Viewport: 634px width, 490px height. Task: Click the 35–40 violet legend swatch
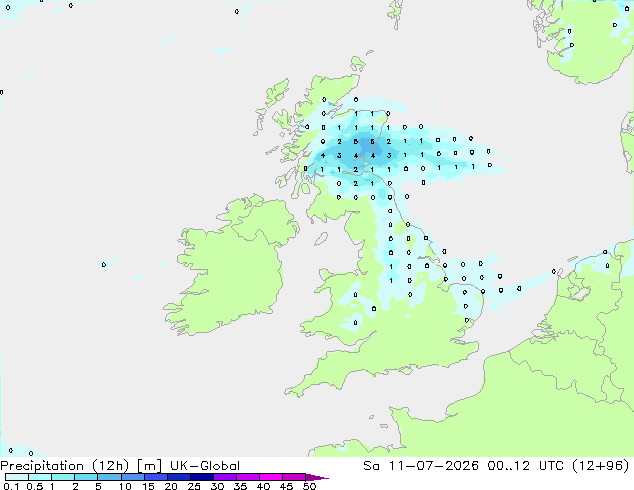tap(247, 477)
